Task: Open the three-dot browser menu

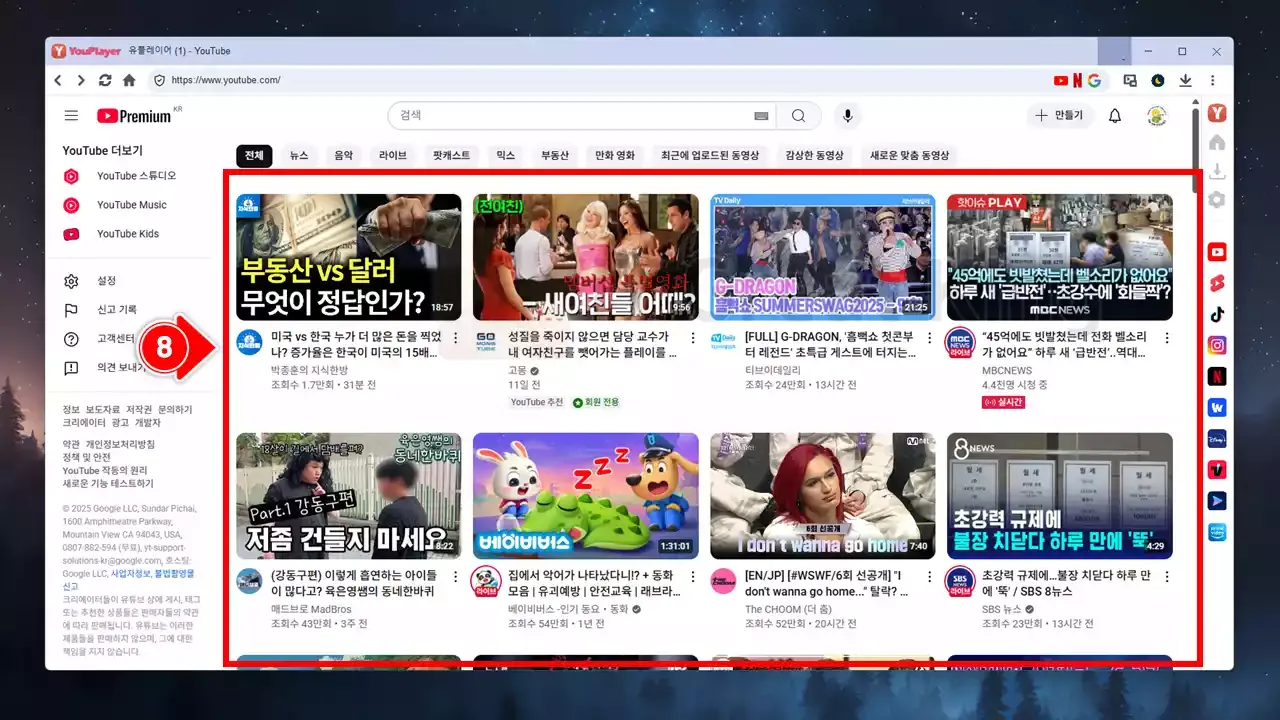Action: click(1213, 80)
